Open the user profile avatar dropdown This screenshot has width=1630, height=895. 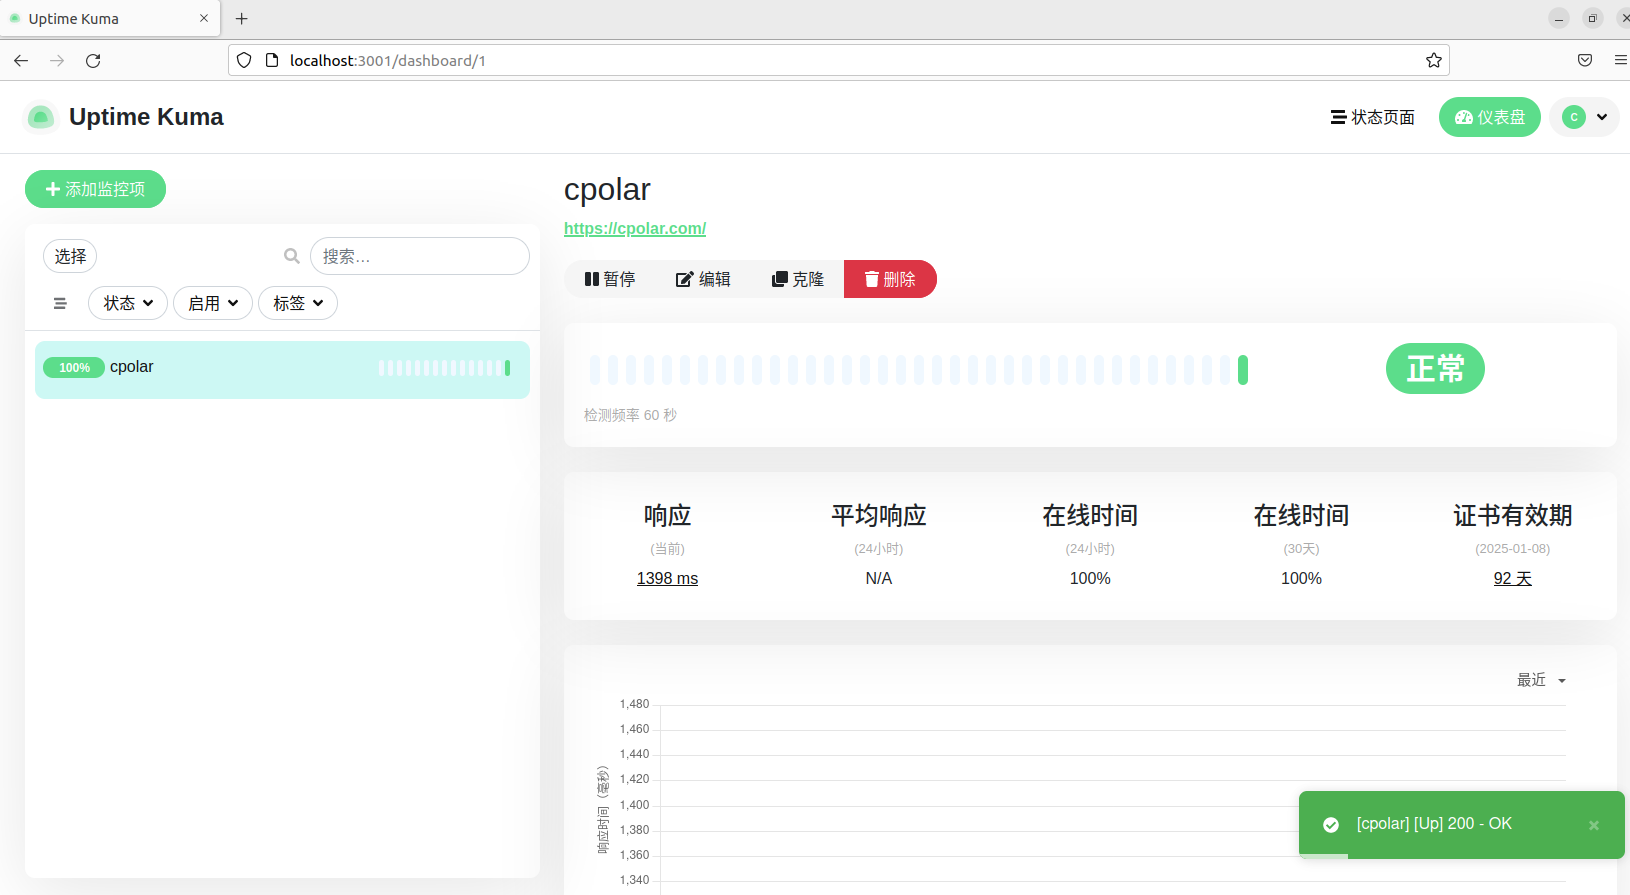1584,117
